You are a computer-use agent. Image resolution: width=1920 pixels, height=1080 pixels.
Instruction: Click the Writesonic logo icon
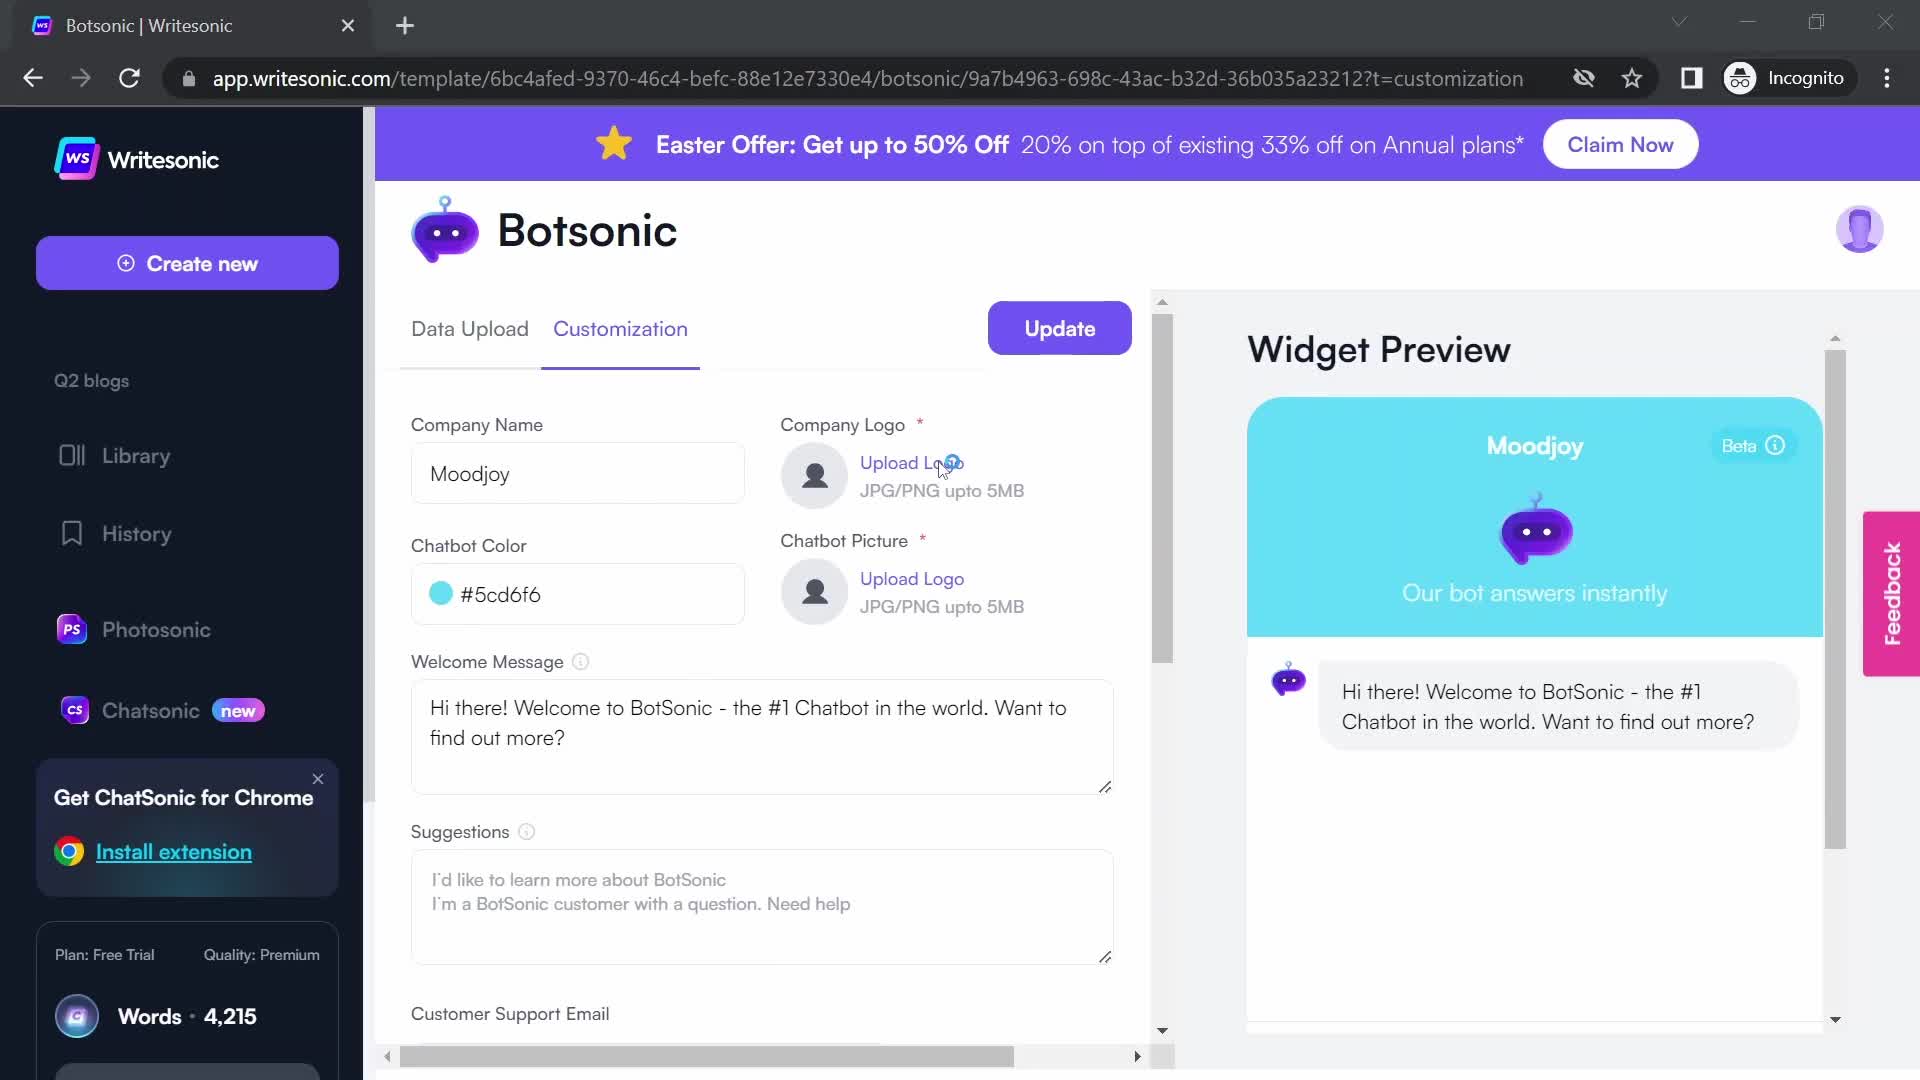coord(74,158)
